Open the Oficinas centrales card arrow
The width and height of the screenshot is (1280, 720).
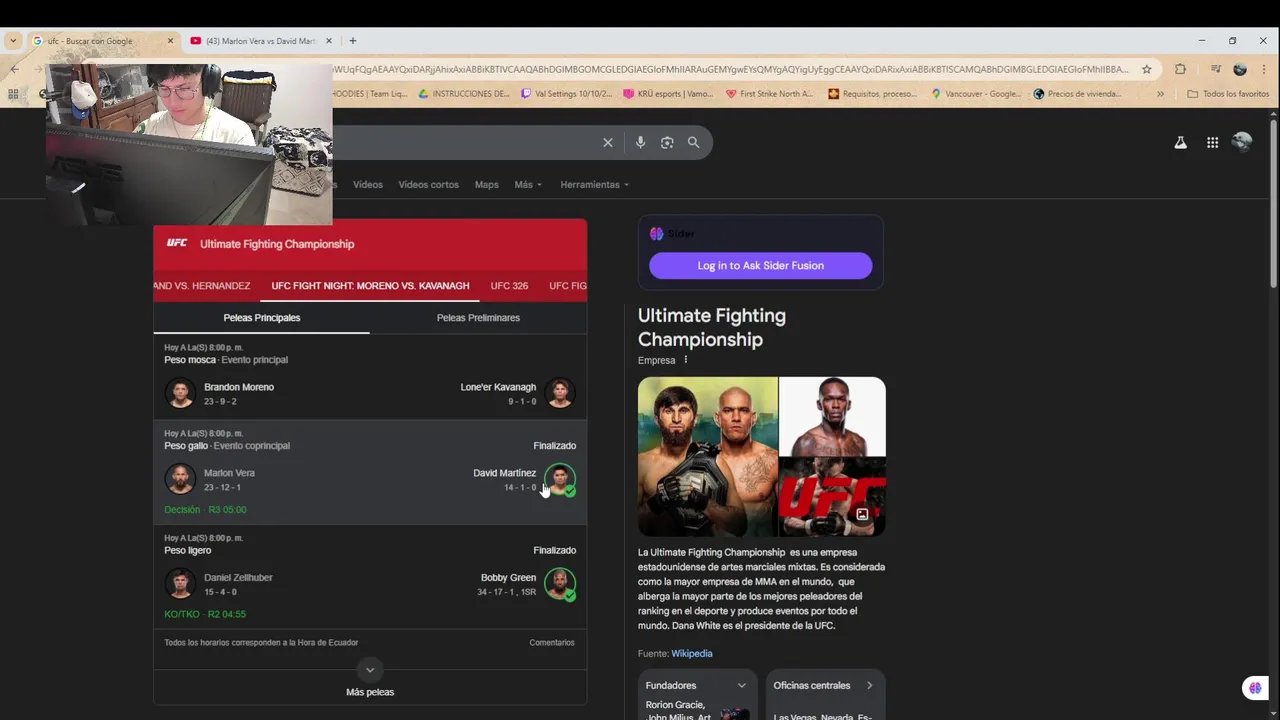pos(869,685)
